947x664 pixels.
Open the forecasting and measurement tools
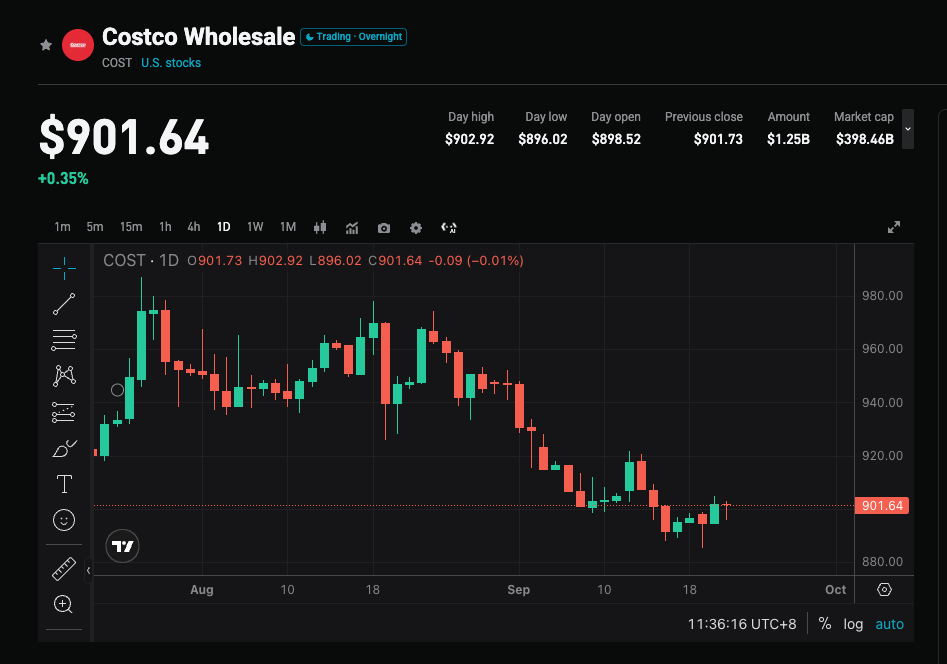click(x=64, y=412)
